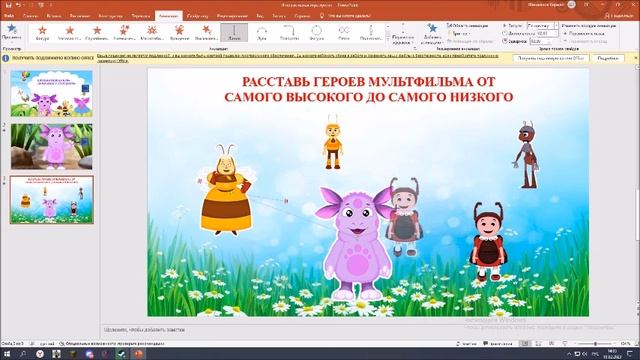Open Windows taskbar search
This screenshot has height=360, width=640.
click(22, 354)
